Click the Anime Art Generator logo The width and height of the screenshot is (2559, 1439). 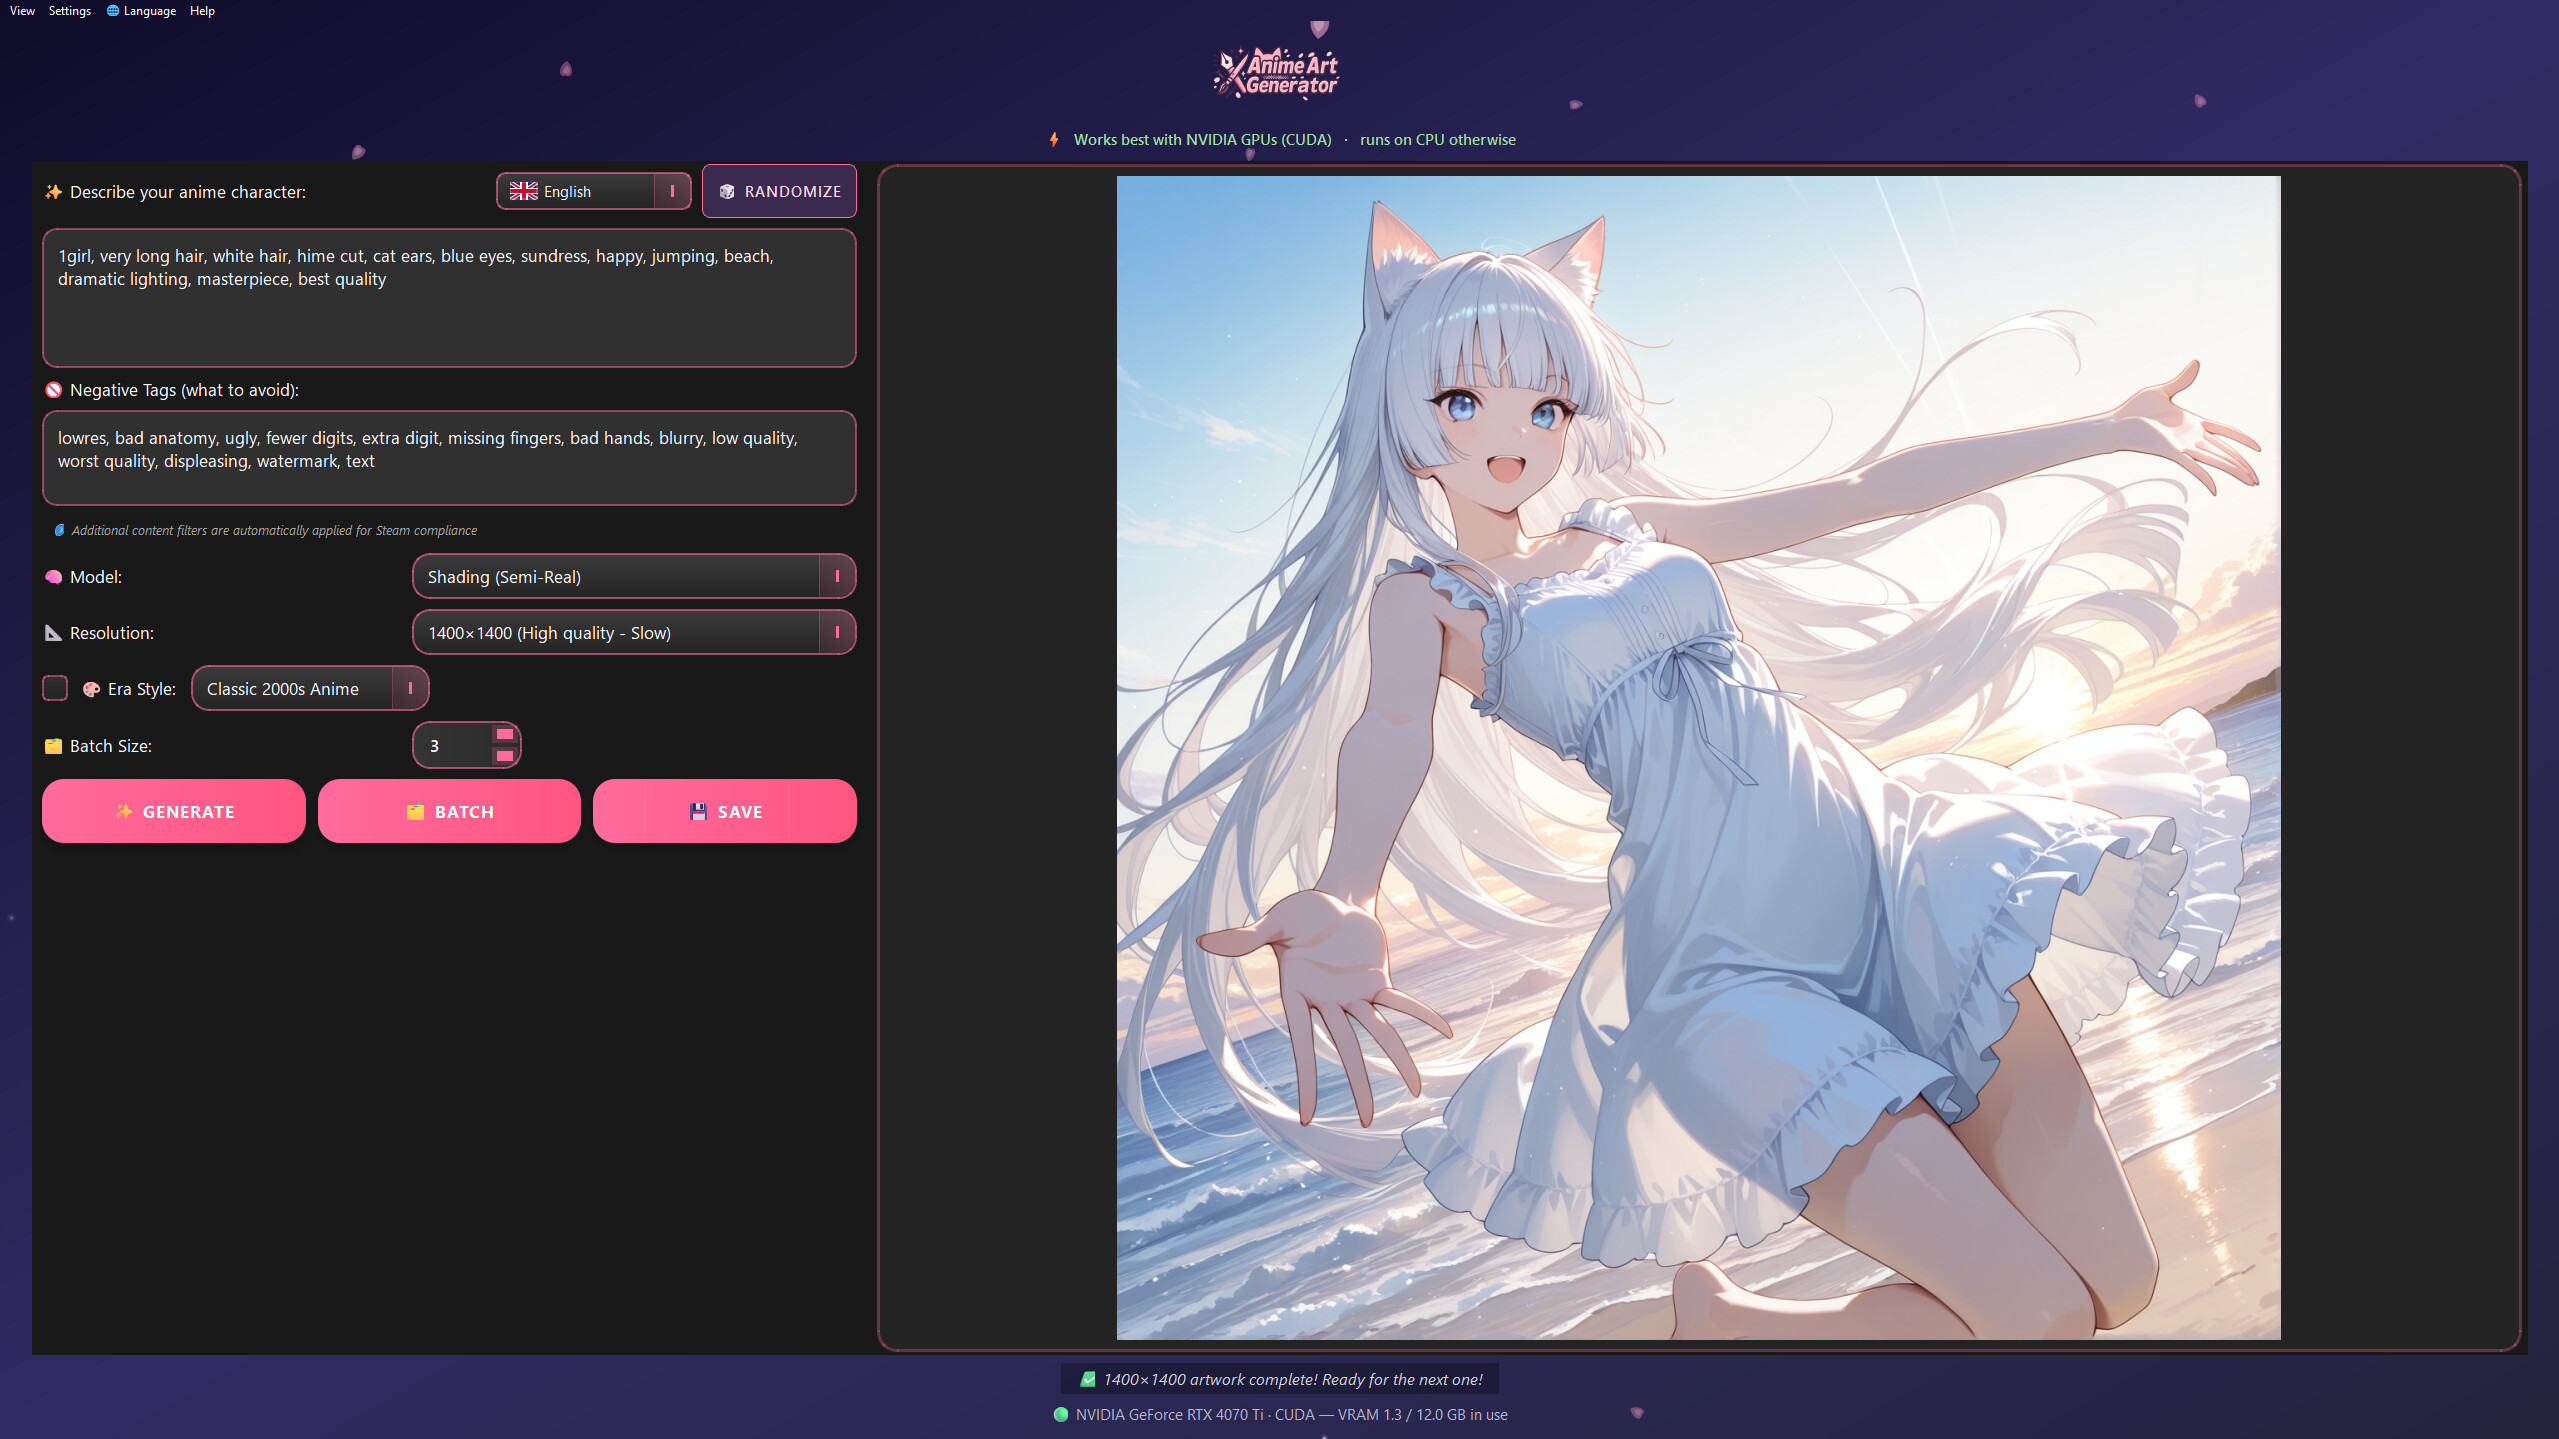coord(1277,73)
